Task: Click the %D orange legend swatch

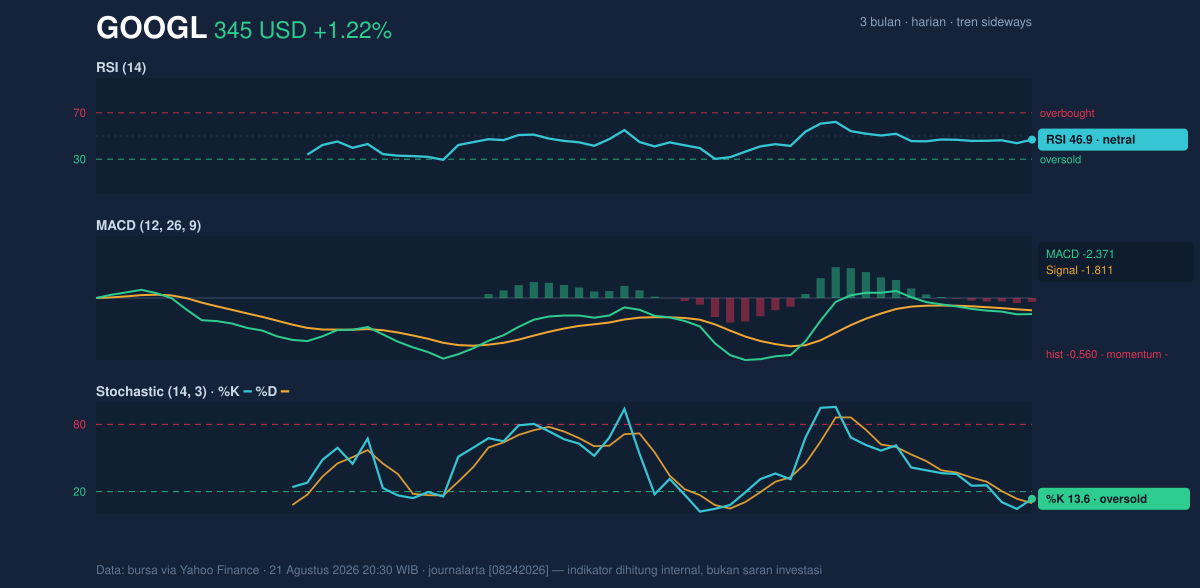Action: (285, 392)
